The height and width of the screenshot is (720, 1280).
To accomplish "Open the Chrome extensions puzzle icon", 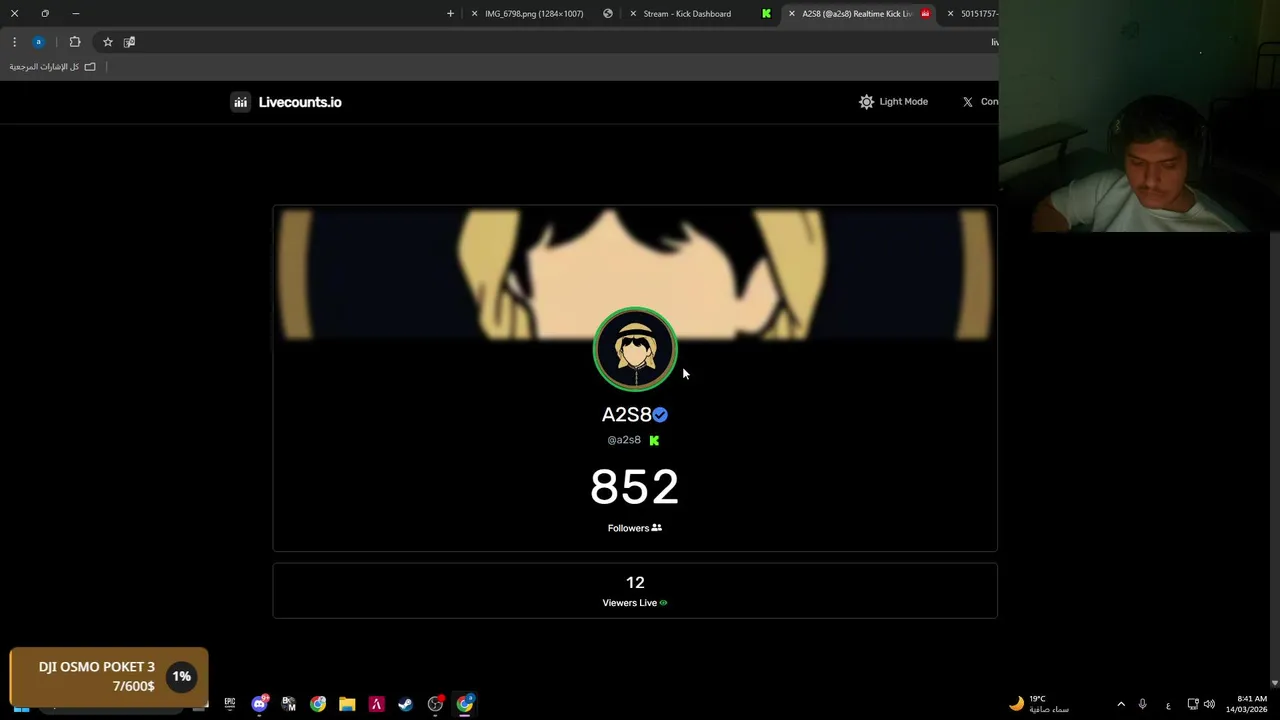I will [75, 42].
